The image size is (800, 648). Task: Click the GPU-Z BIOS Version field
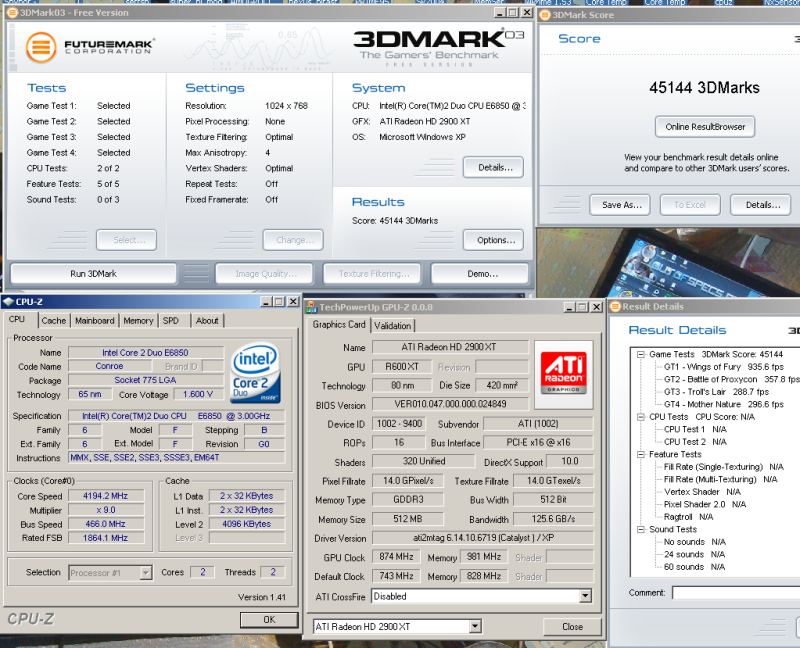coord(450,404)
